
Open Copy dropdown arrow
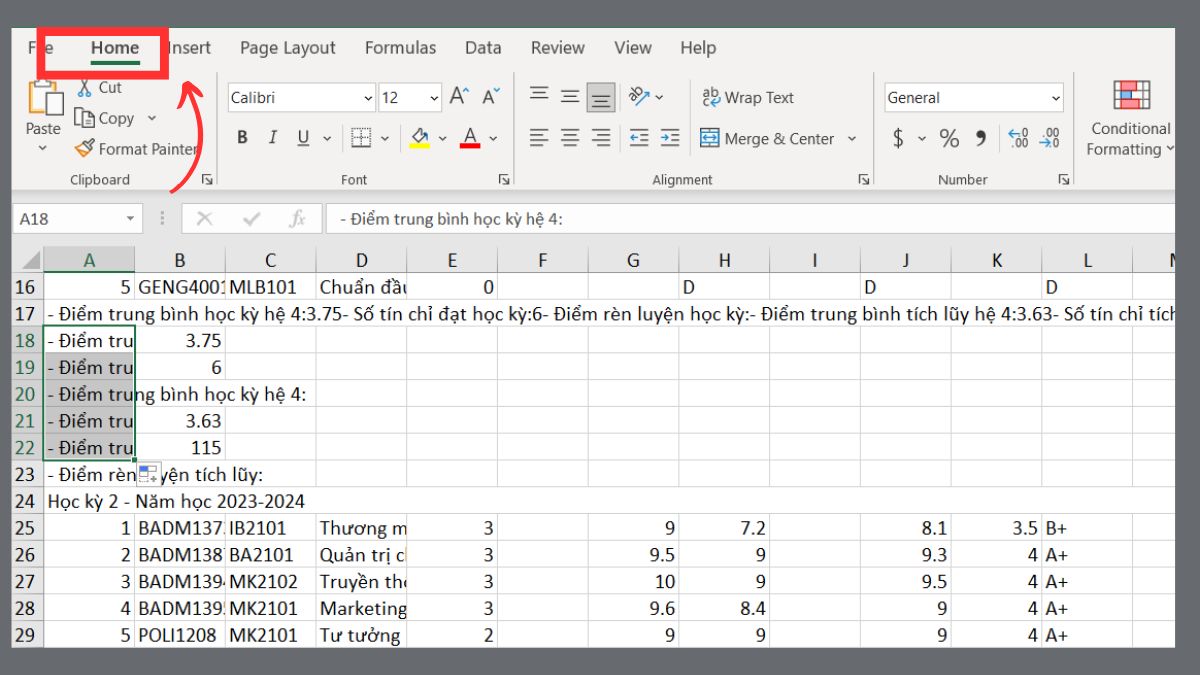(x=152, y=118)
